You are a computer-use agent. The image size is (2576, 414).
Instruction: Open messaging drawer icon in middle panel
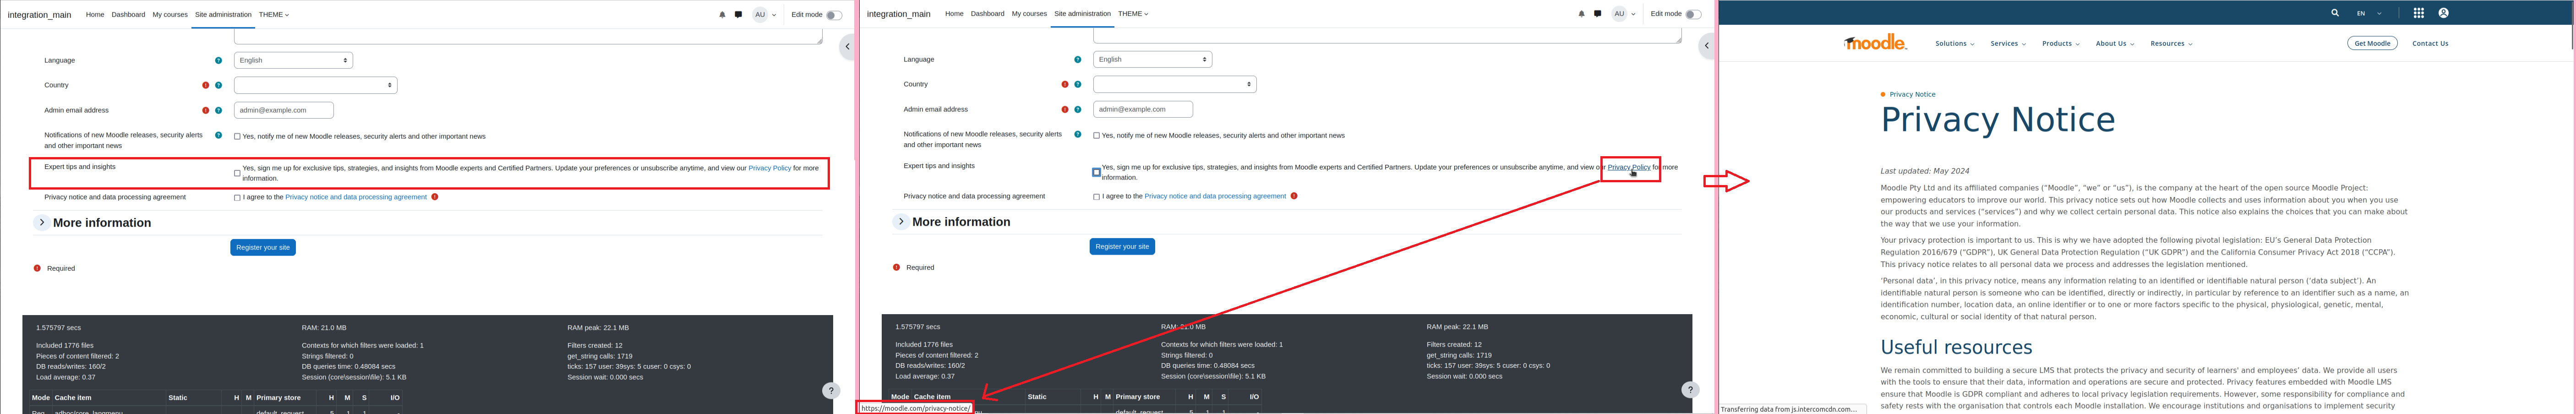point(1597,14)
